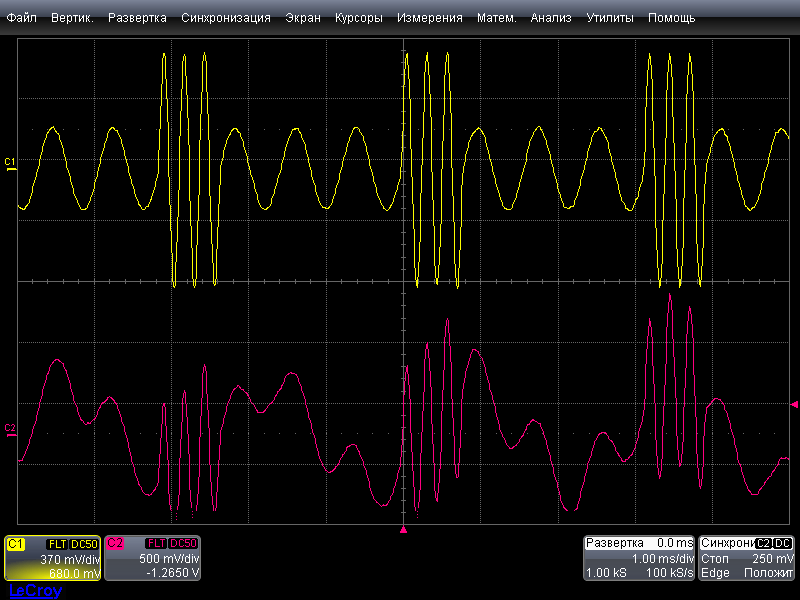The width and height of the screenshot is (800, 600).
Task: Open the Экран menu
Action: coord(303,18)
